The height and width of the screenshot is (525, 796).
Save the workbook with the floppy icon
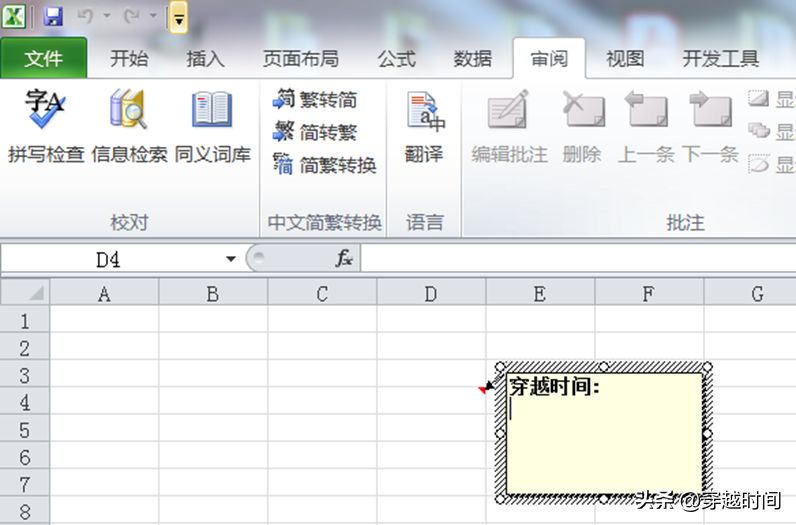[x=53, y=16]
